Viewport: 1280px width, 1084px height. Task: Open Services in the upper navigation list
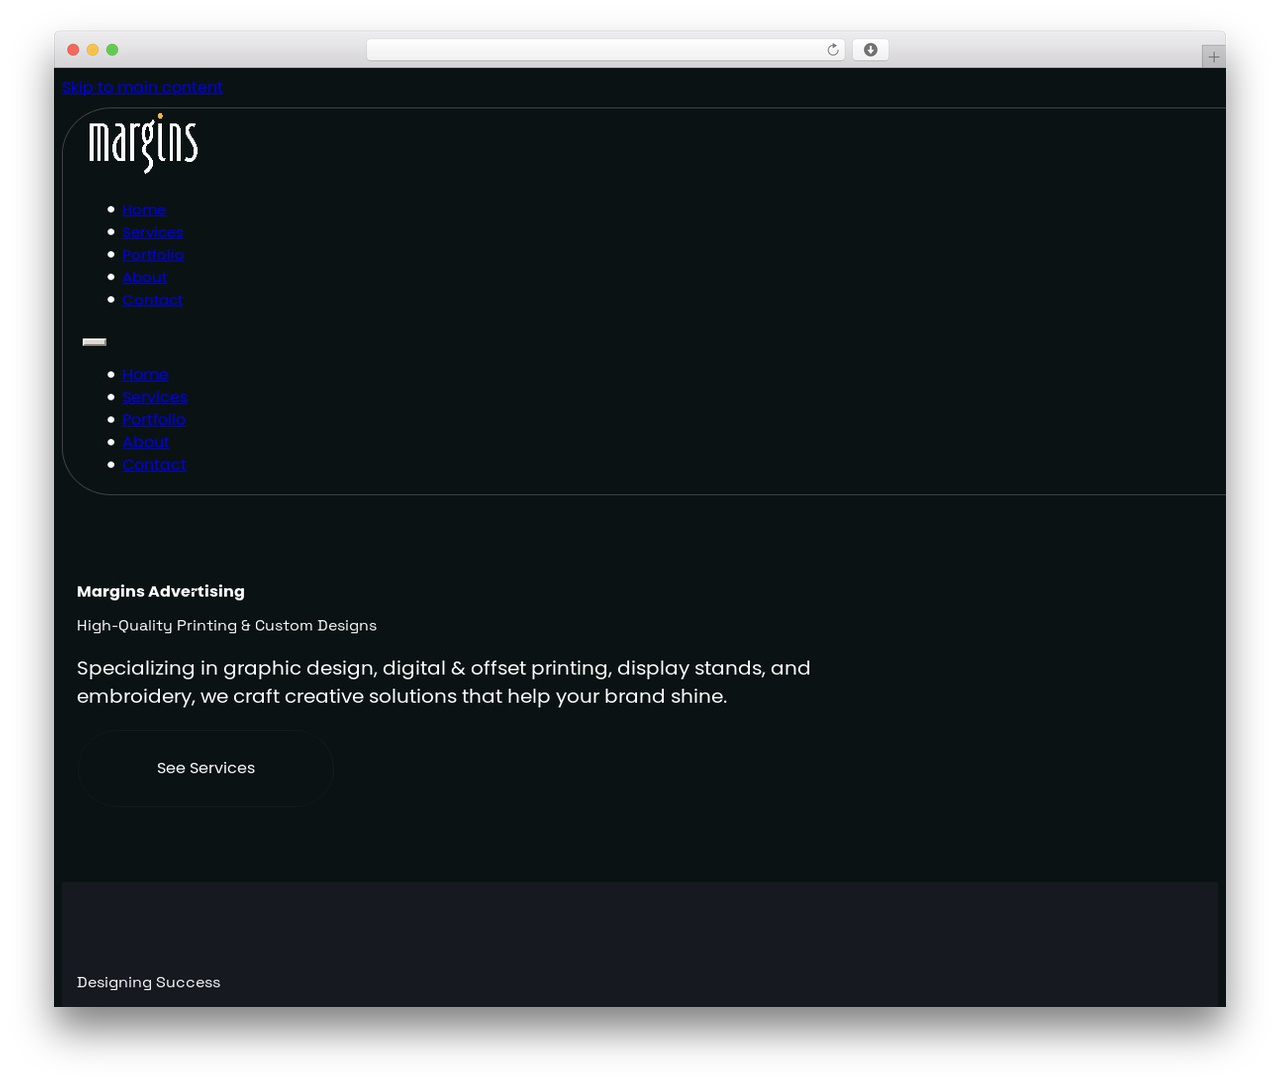pyautogui.click(x=153, y=232)
